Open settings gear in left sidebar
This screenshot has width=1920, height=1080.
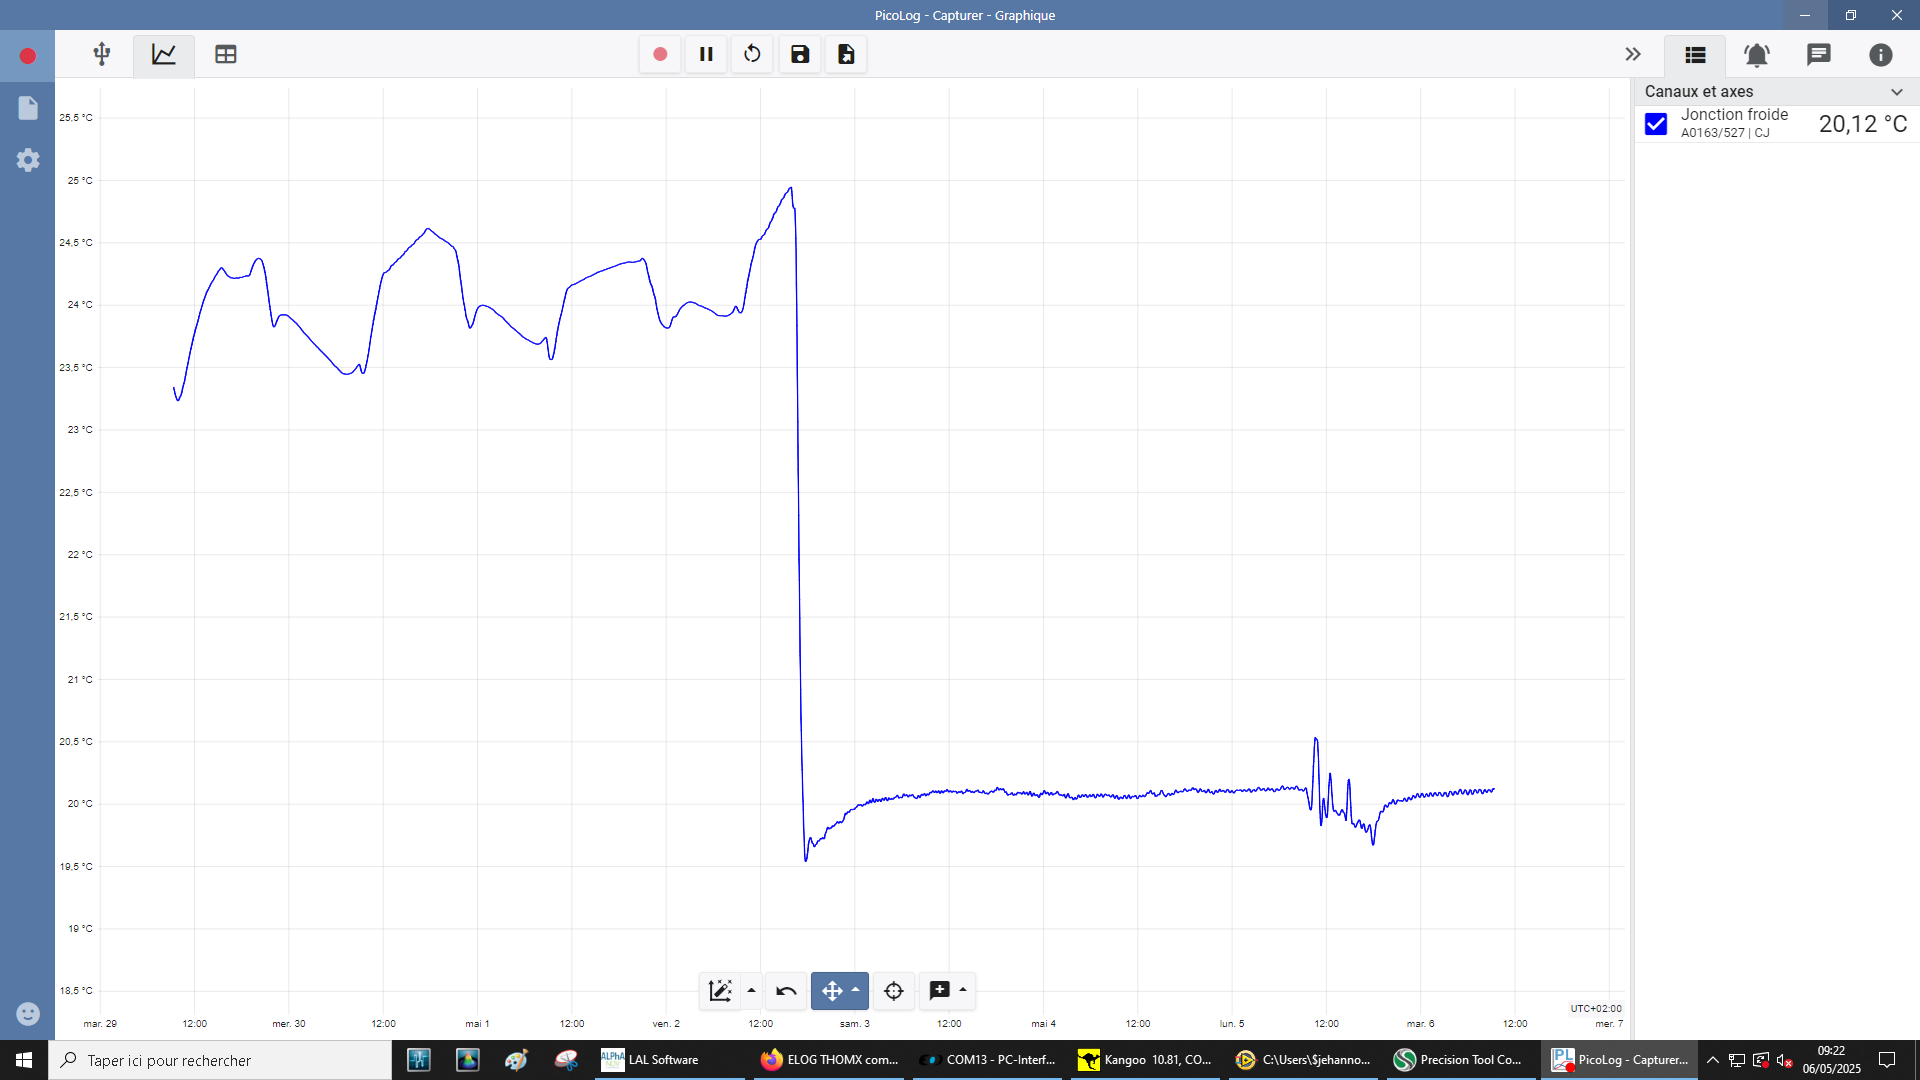tap(28, 160)
